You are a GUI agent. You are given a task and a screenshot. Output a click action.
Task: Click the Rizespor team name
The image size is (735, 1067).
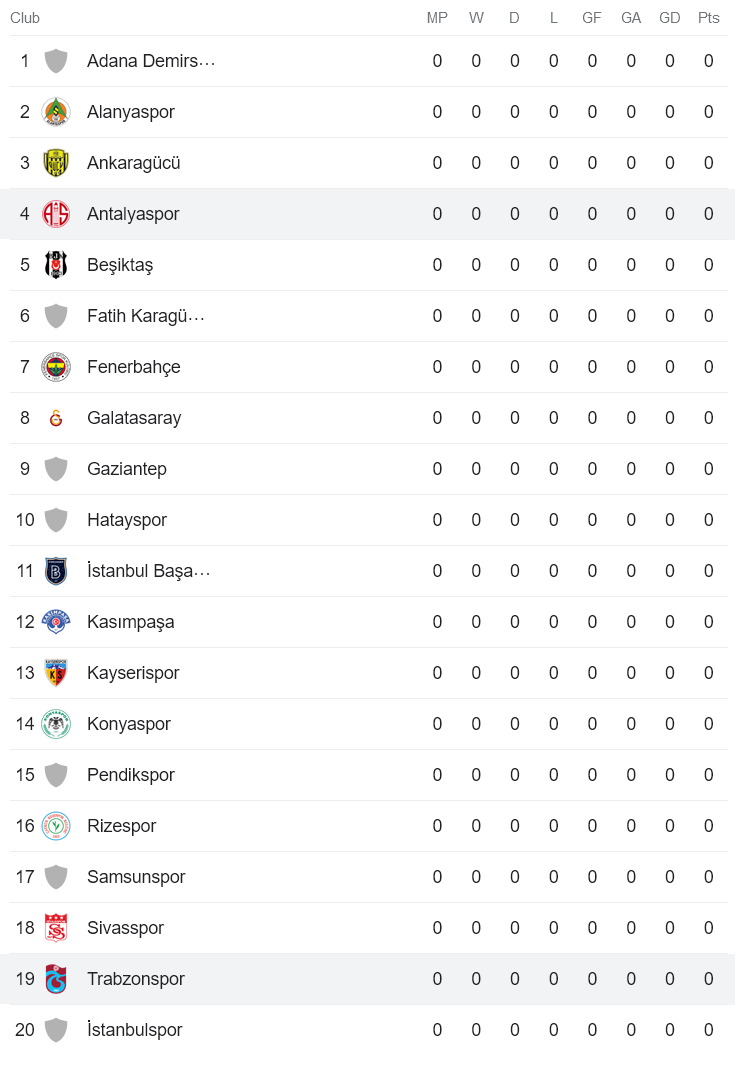[121, 825]
